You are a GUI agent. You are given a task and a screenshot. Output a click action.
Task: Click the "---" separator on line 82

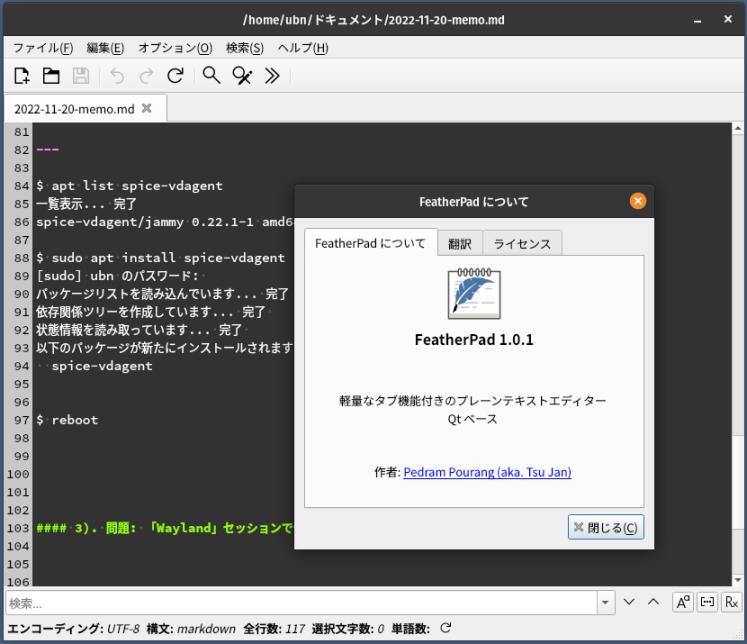click(47, 150)
